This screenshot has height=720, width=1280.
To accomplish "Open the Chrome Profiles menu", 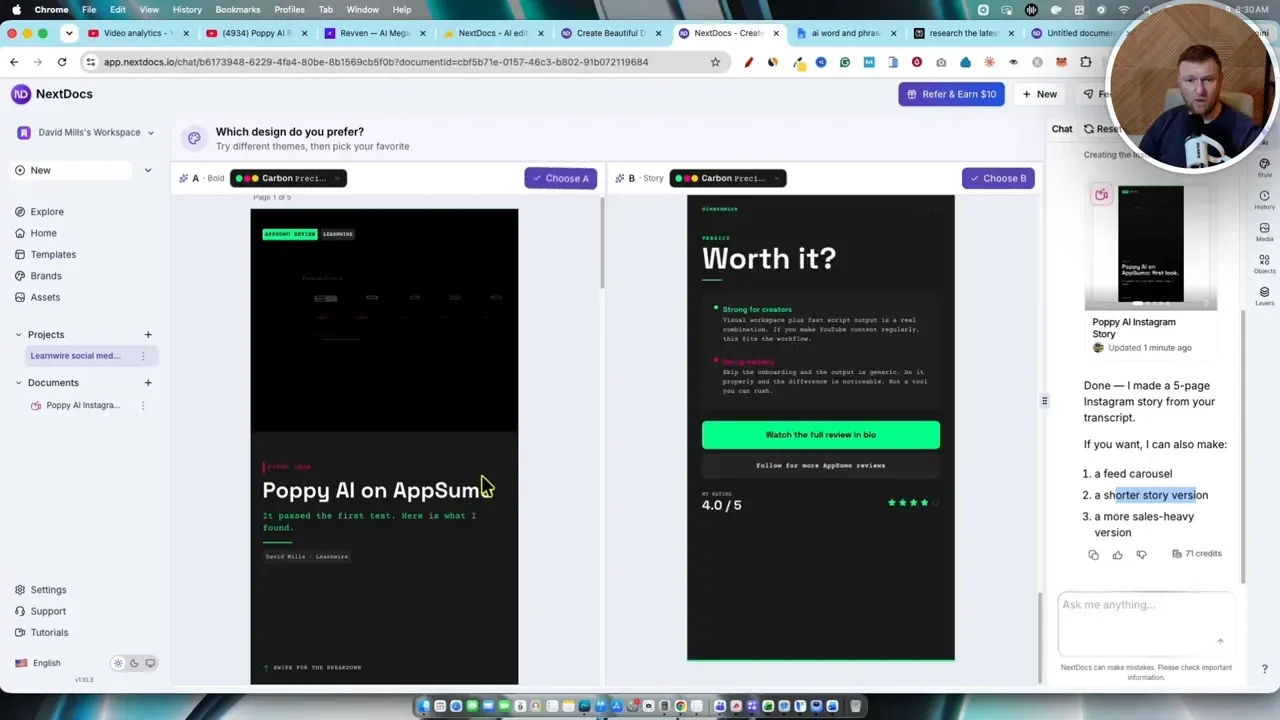I will click(289, 9).
